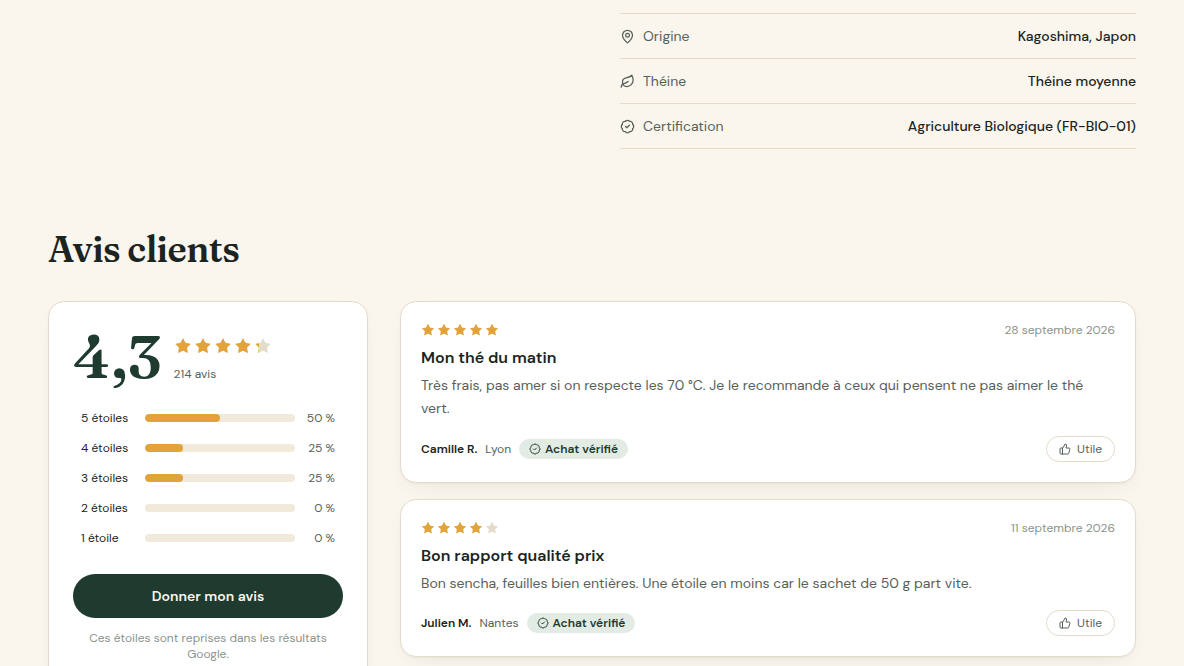Click the Origine label
Viewport: 1184px width, 666px height.
(666, 36)
